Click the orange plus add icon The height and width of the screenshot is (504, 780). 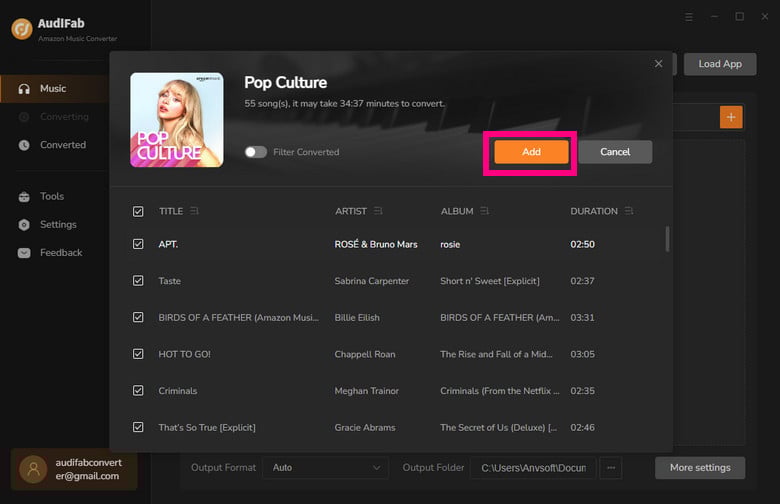[731, 117]
